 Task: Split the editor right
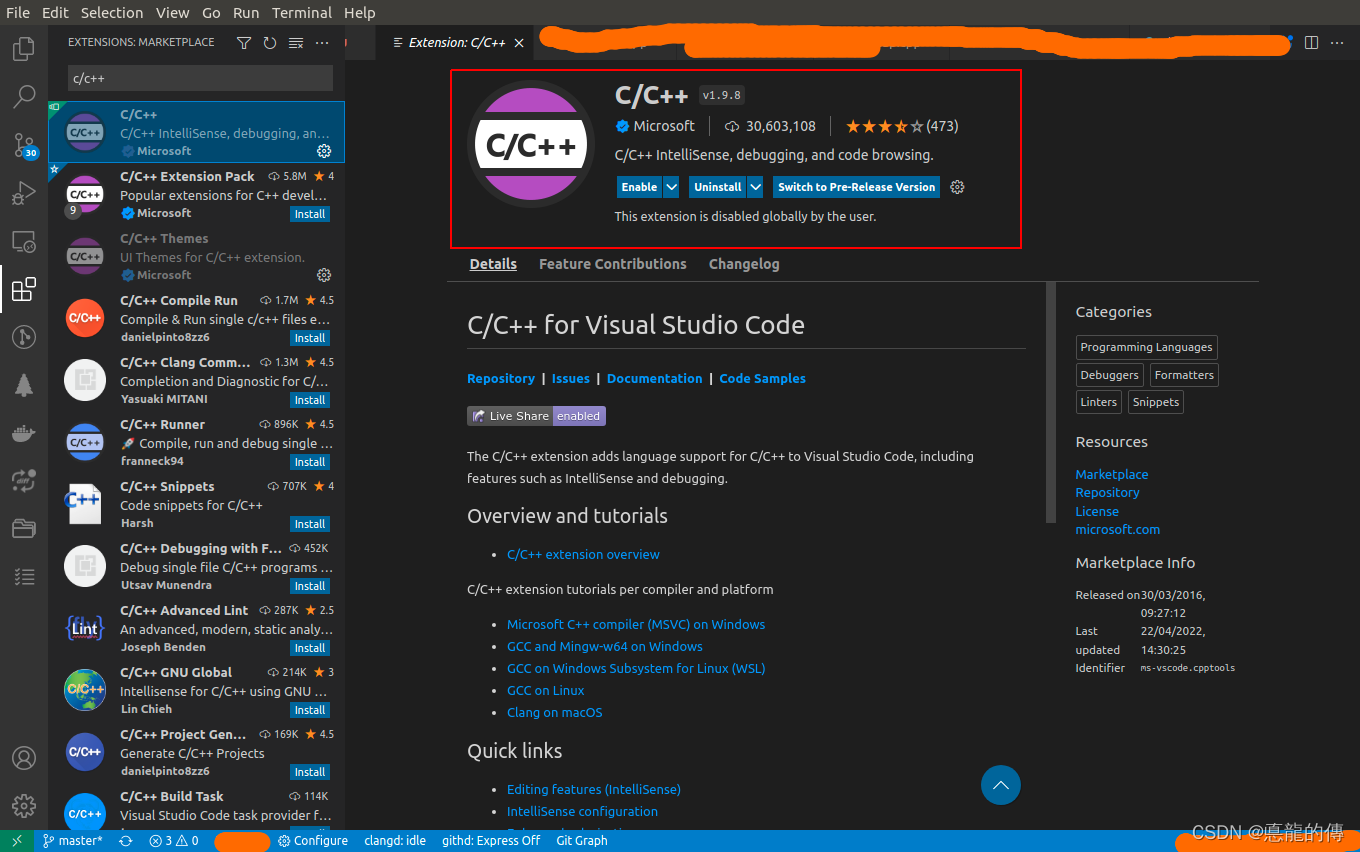click(1311, 42)
